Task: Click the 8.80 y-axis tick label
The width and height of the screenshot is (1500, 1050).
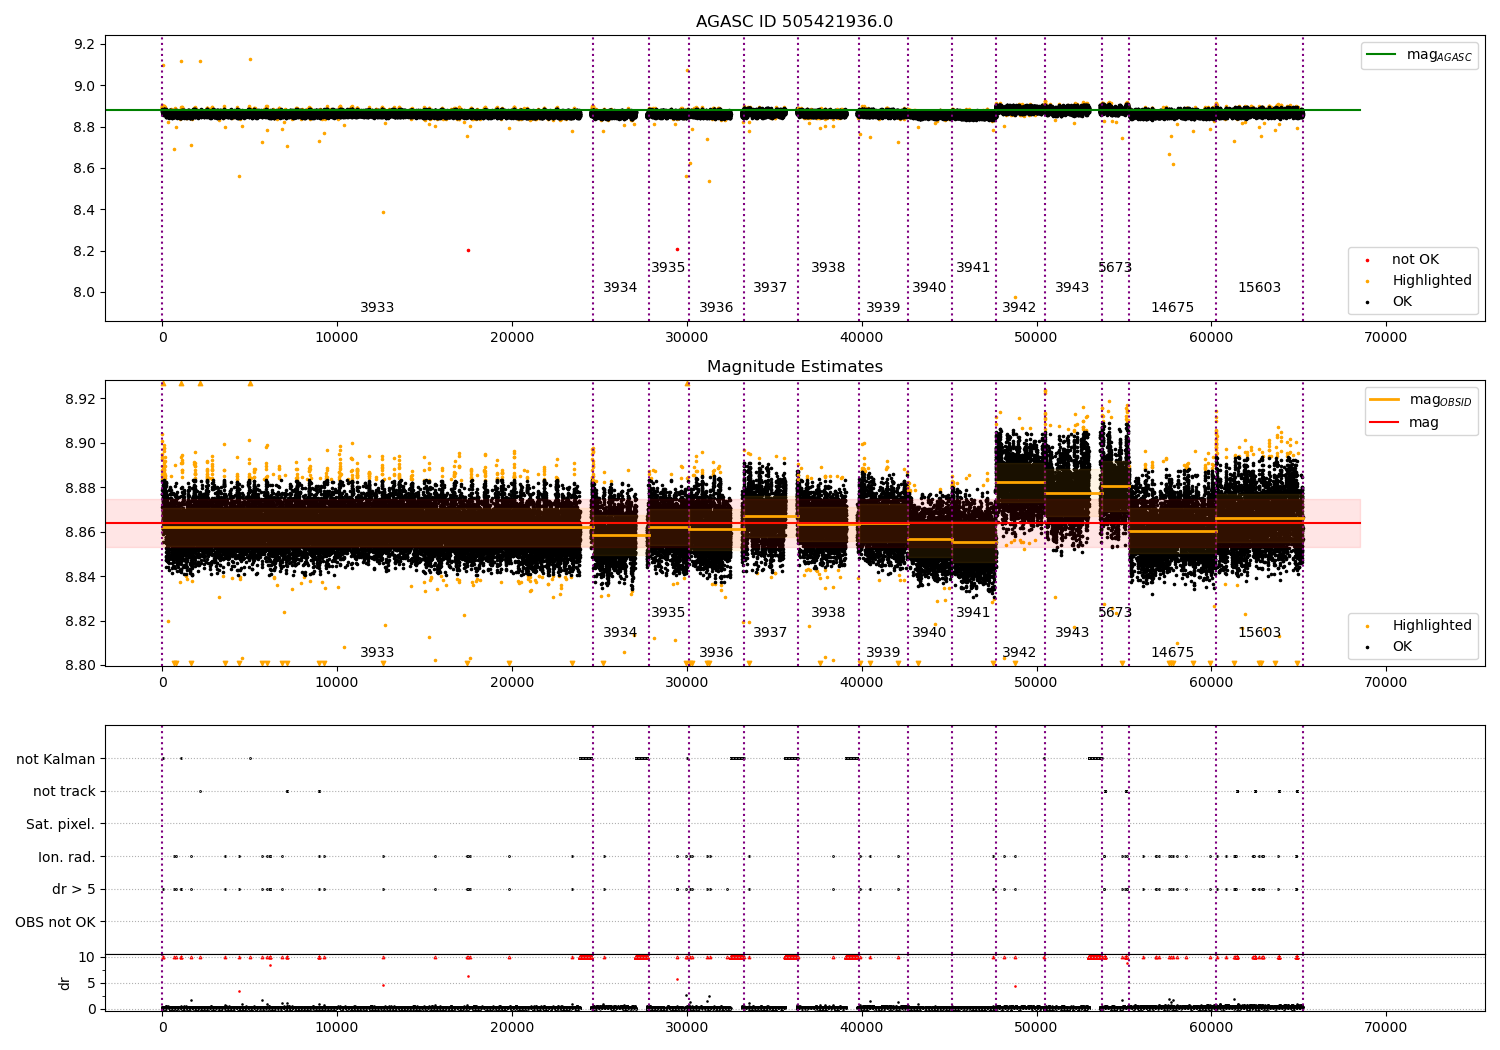Action: [81, 665]
